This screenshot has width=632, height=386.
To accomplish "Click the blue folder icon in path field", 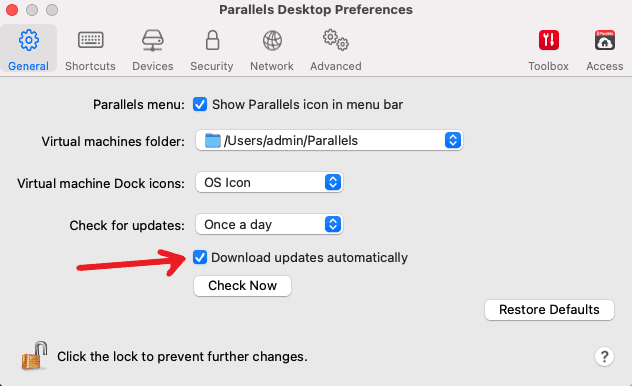I will pos(212,141).
